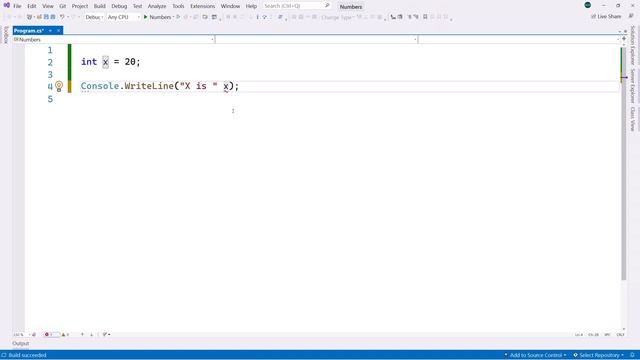Click the Undo toolbar icon
The image size is (640, 360).
62,17
